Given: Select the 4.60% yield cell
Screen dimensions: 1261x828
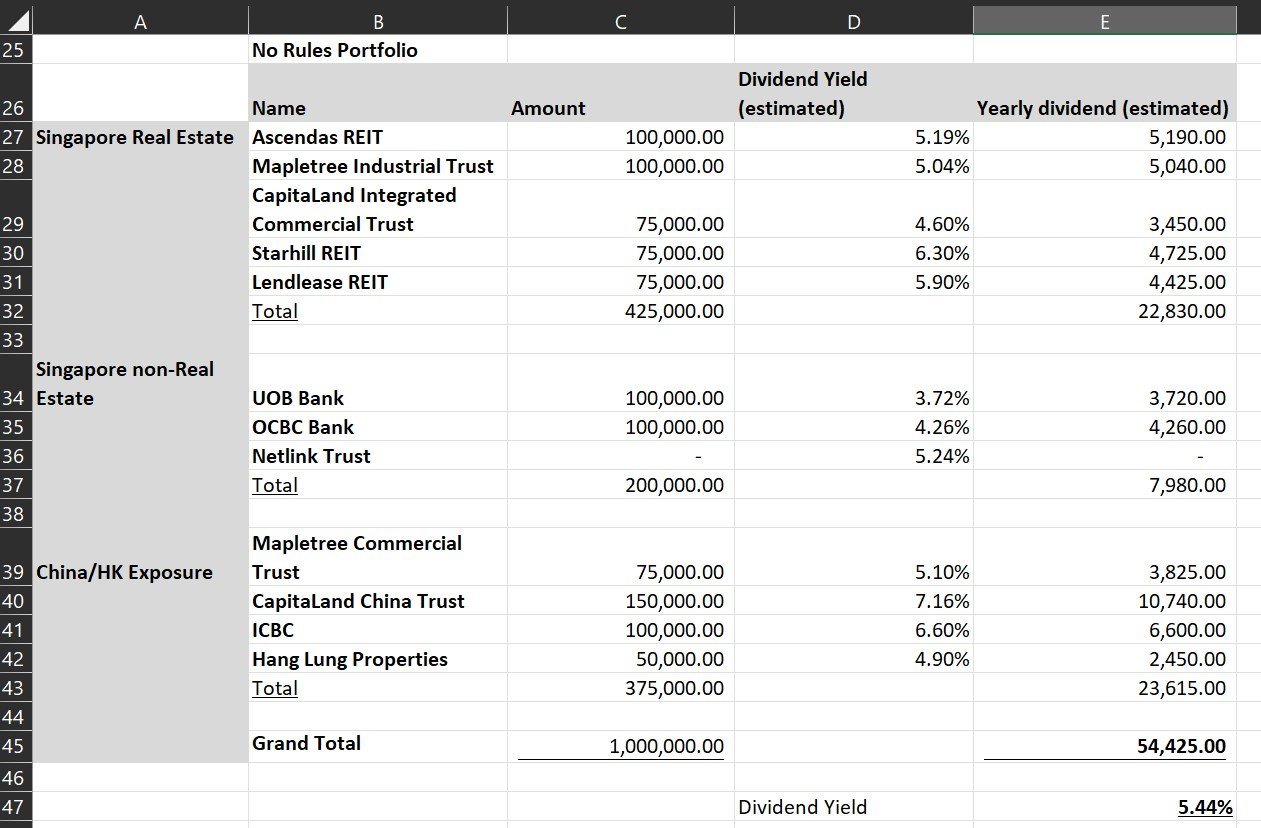Looking at the screenshot, I should coord(854,210).
